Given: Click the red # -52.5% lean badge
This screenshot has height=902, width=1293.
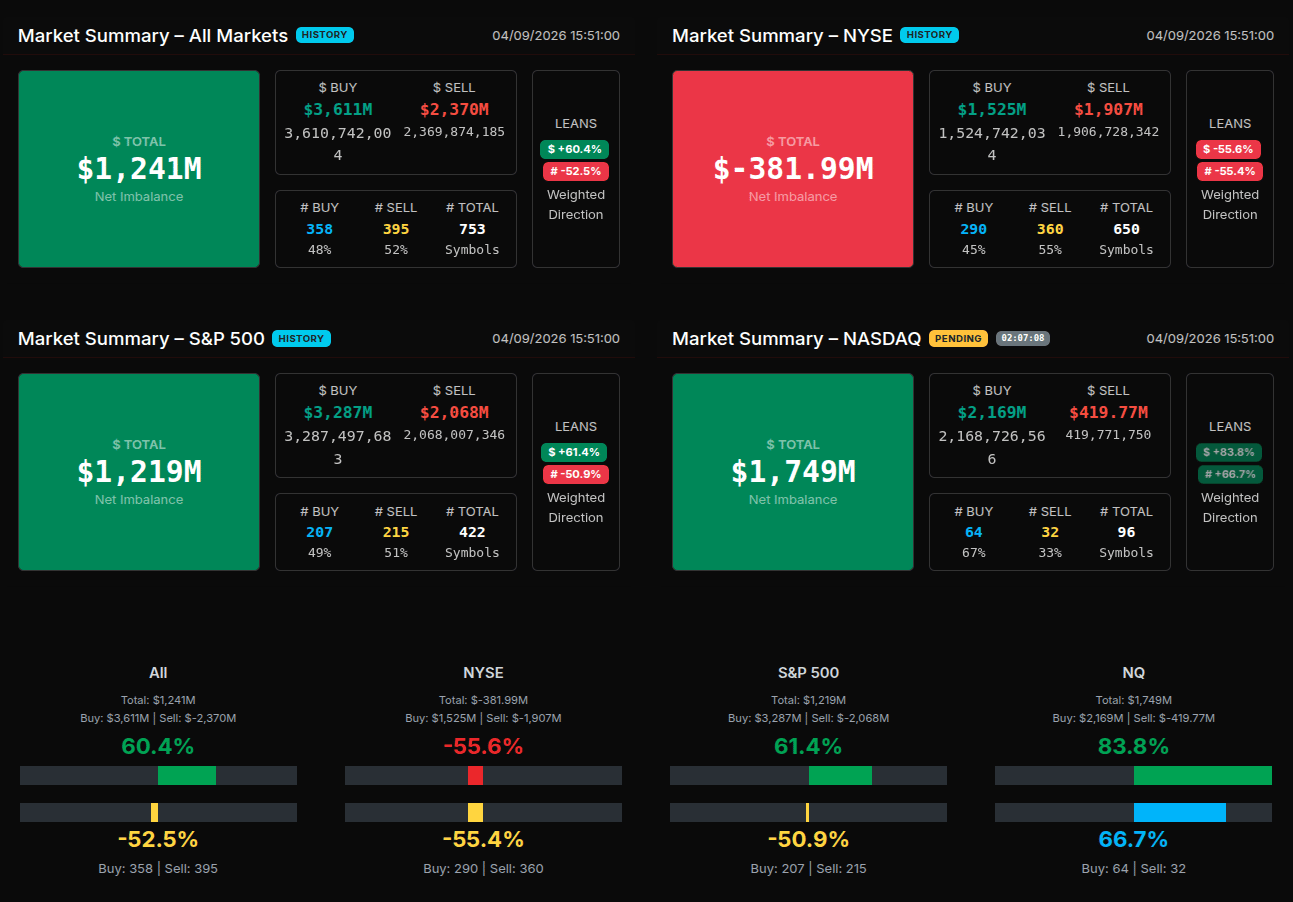Looking at the screenshot, I should pos(575,171).
